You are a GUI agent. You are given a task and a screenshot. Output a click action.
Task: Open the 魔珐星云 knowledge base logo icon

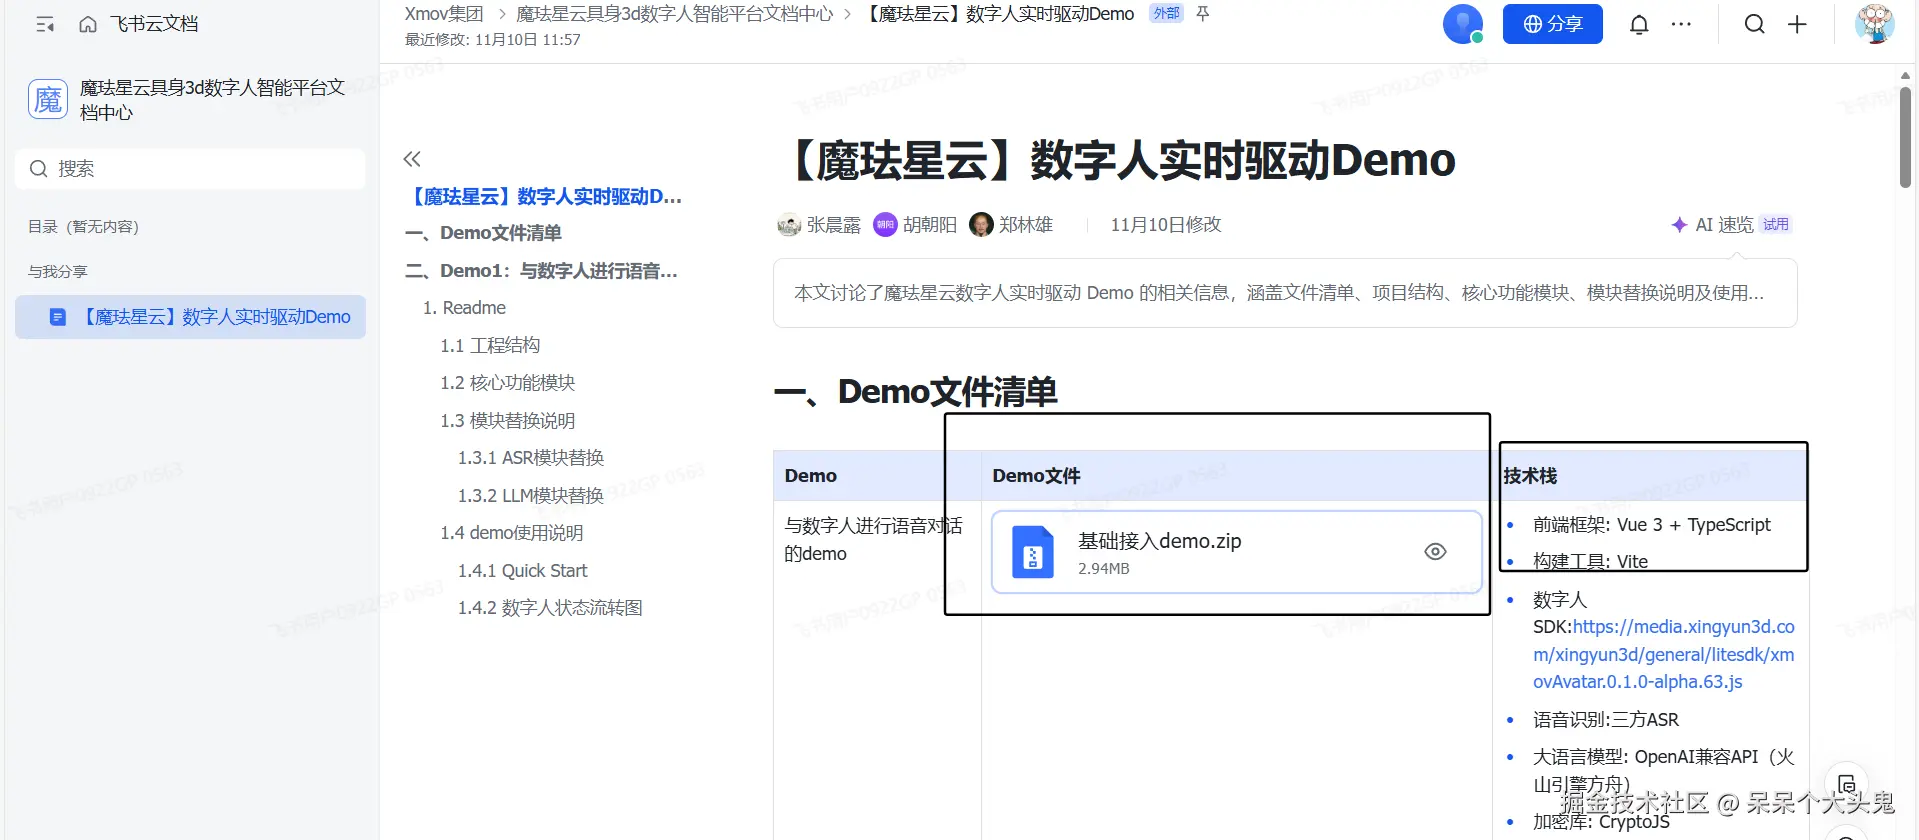click(48, 99)
